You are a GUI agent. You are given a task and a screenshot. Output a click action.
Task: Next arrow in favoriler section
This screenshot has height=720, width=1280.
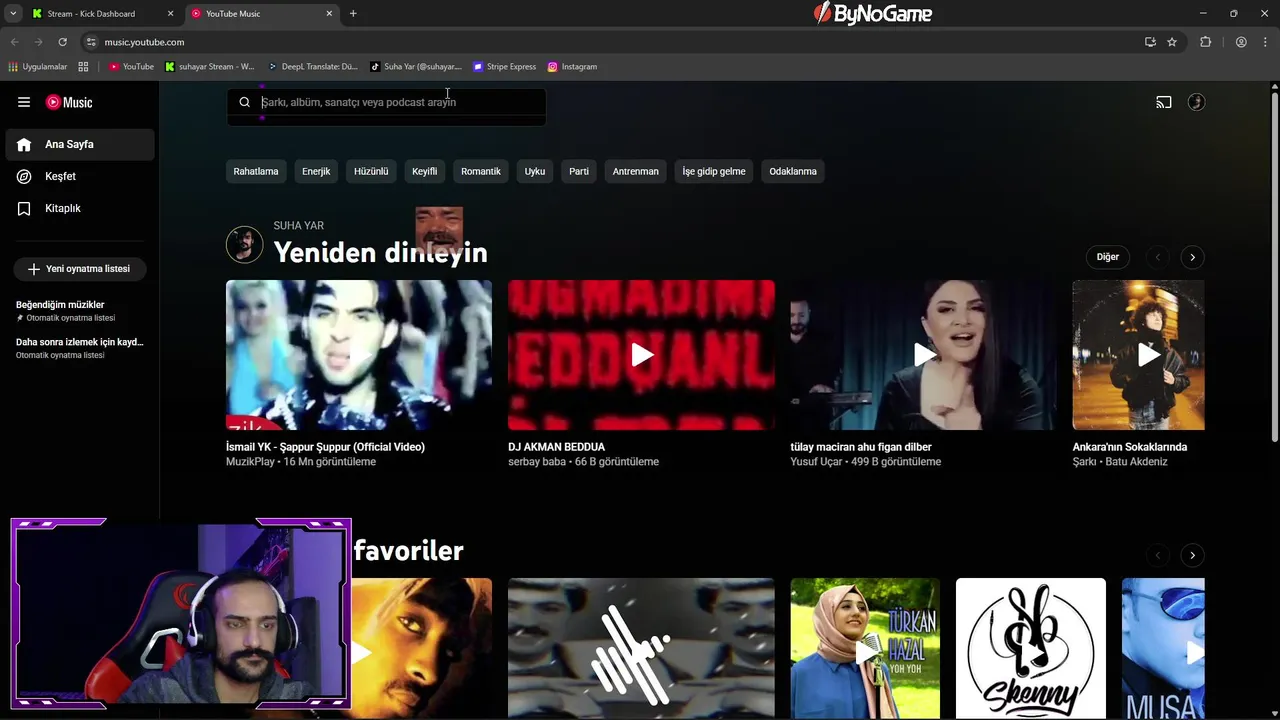click(x=1192, y=555)
